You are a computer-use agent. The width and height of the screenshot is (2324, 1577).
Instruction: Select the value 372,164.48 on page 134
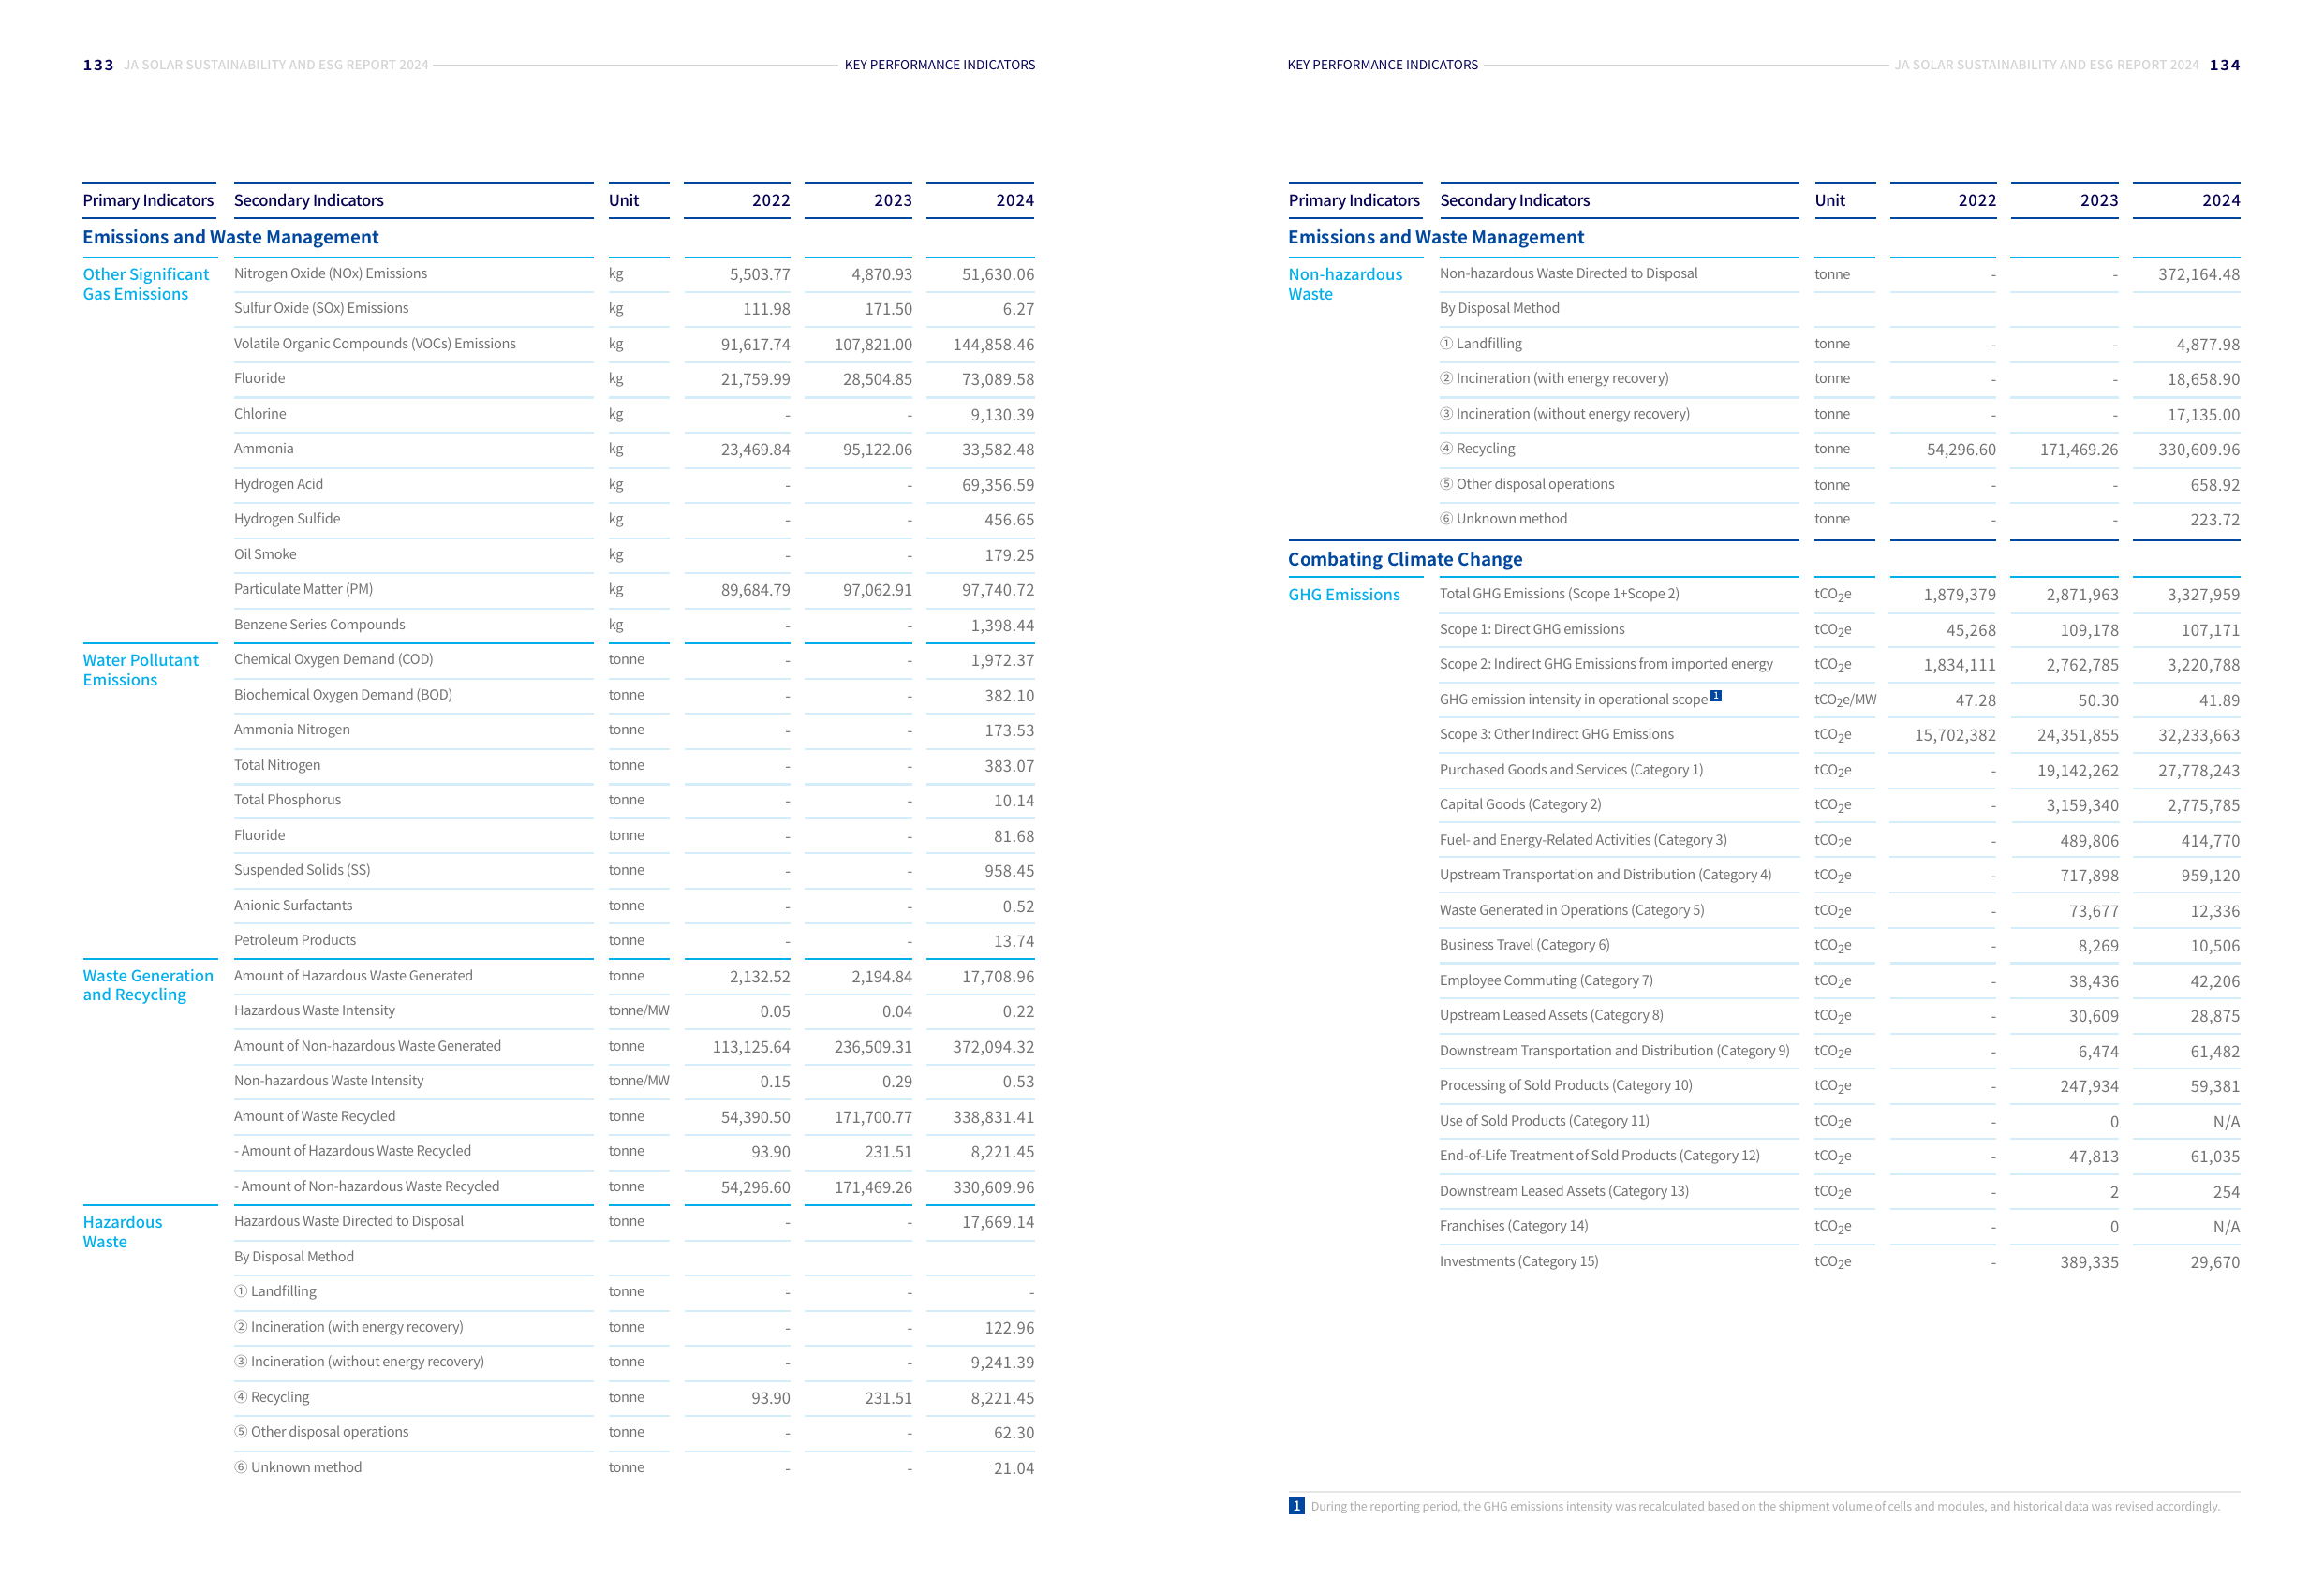pos(2199,274)
